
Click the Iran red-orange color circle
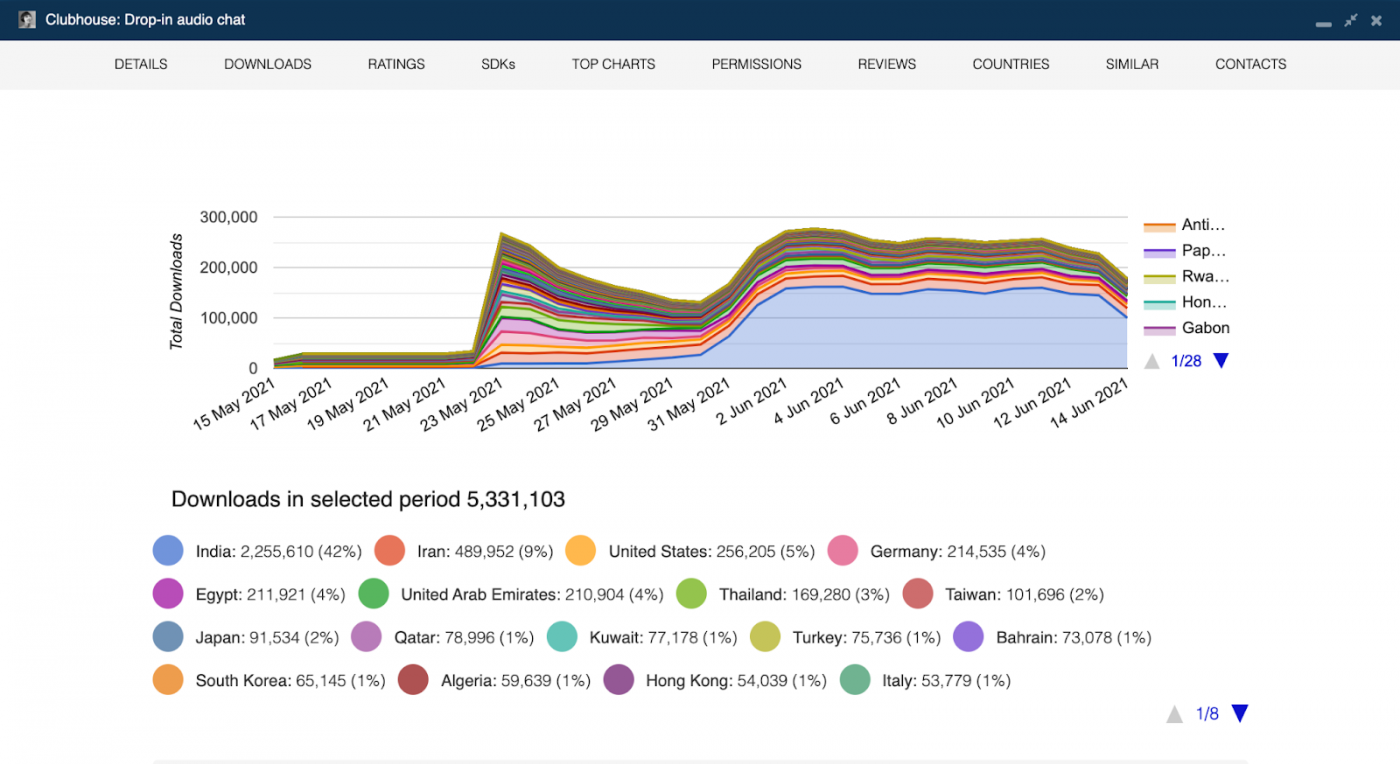(389, 551)
